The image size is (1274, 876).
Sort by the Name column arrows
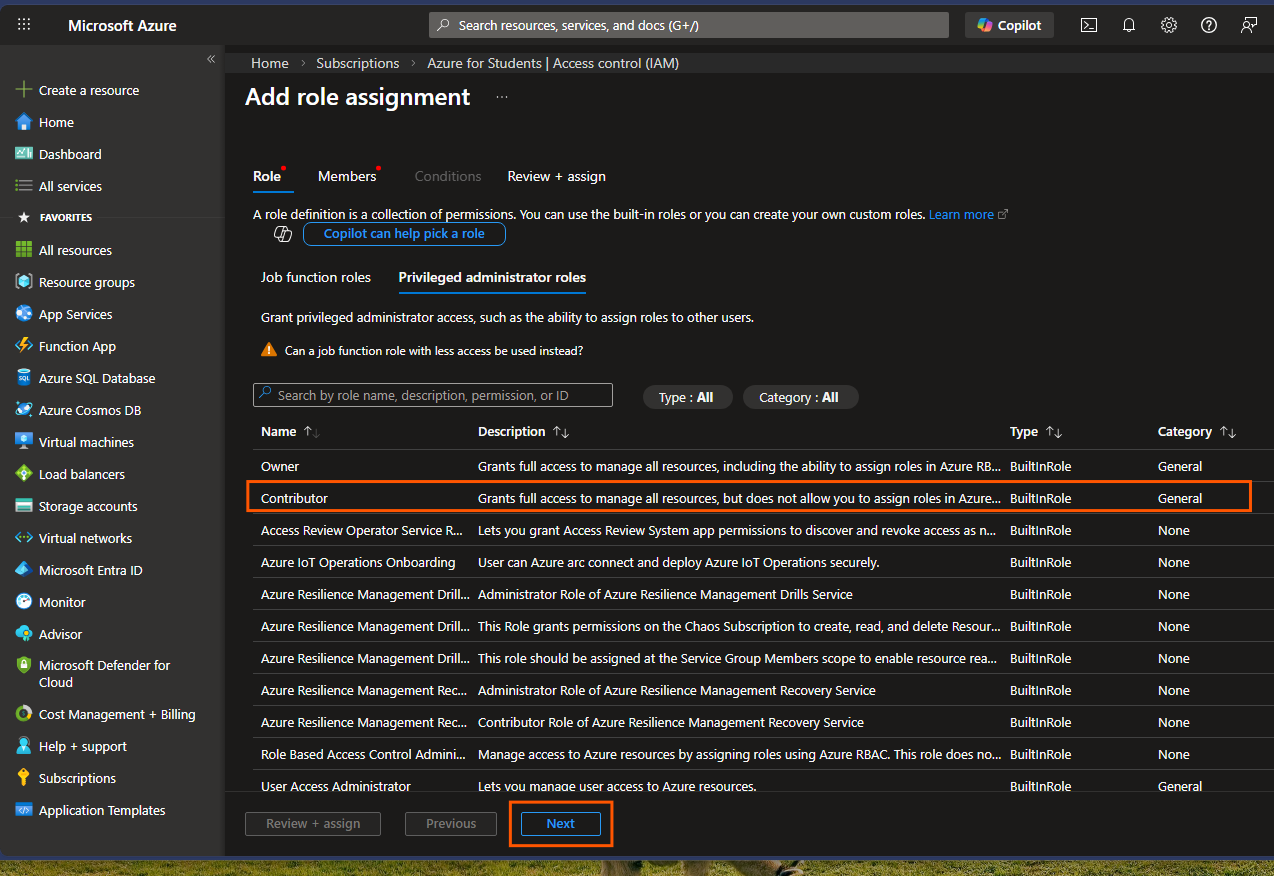(311, 432)
